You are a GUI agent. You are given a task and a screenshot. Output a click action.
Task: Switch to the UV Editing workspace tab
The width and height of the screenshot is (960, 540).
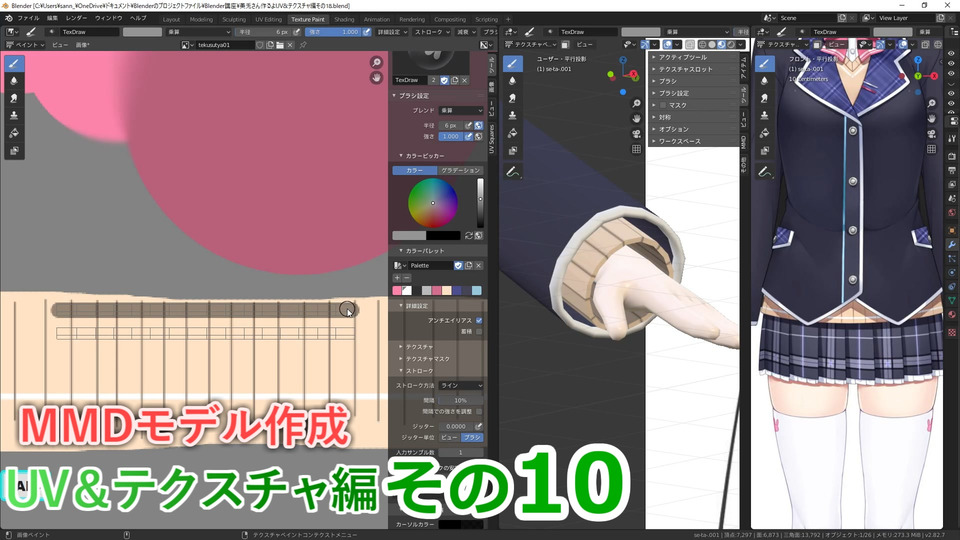(x=268, y=19)
